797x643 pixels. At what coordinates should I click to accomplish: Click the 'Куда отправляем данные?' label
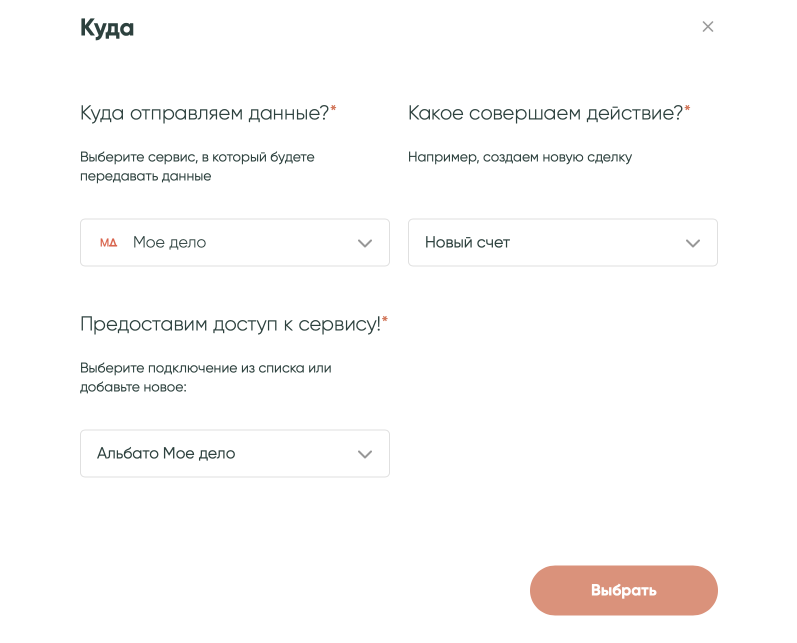[x=204, y=113]
